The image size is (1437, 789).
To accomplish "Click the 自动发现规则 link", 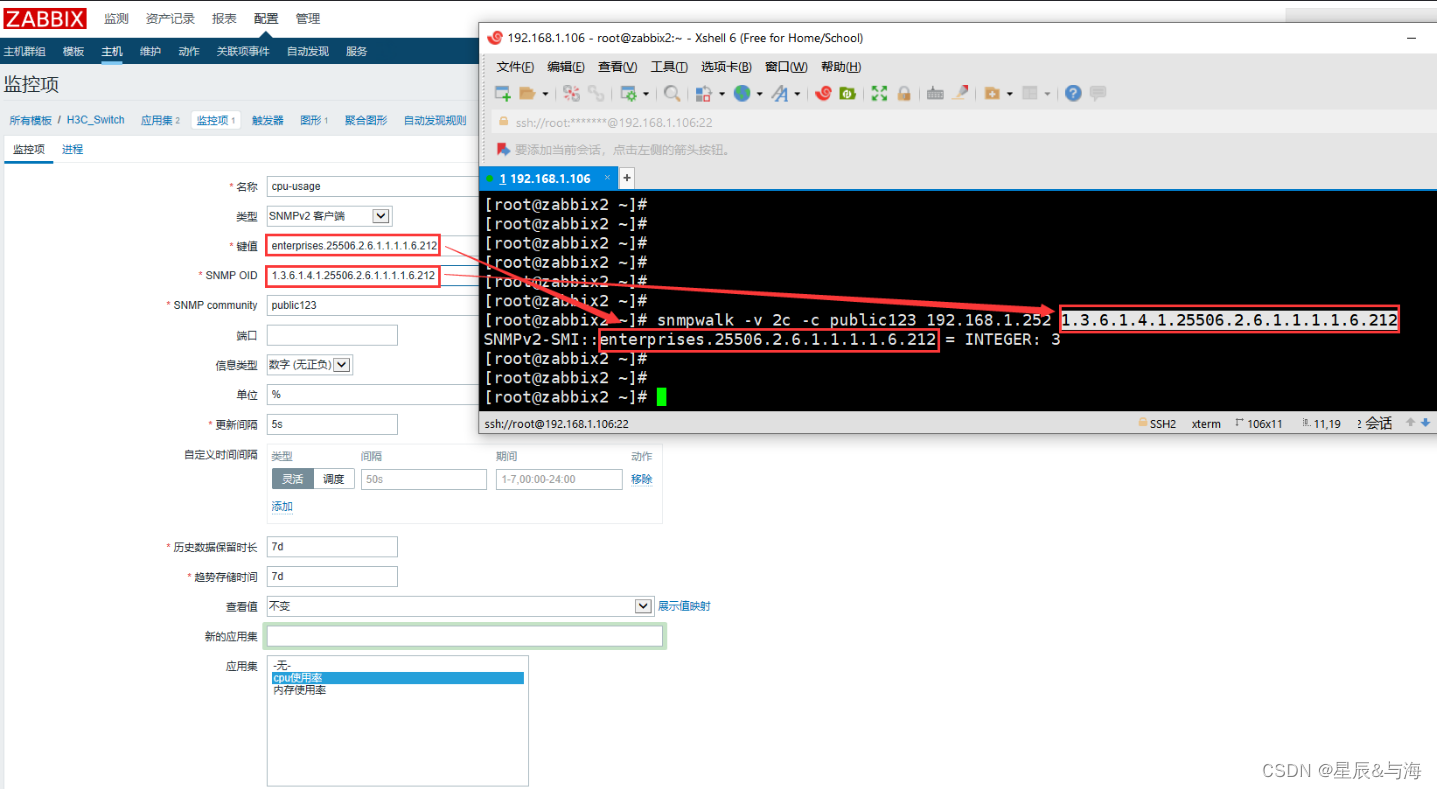I will pyautogui.click(x=435, y=120).
